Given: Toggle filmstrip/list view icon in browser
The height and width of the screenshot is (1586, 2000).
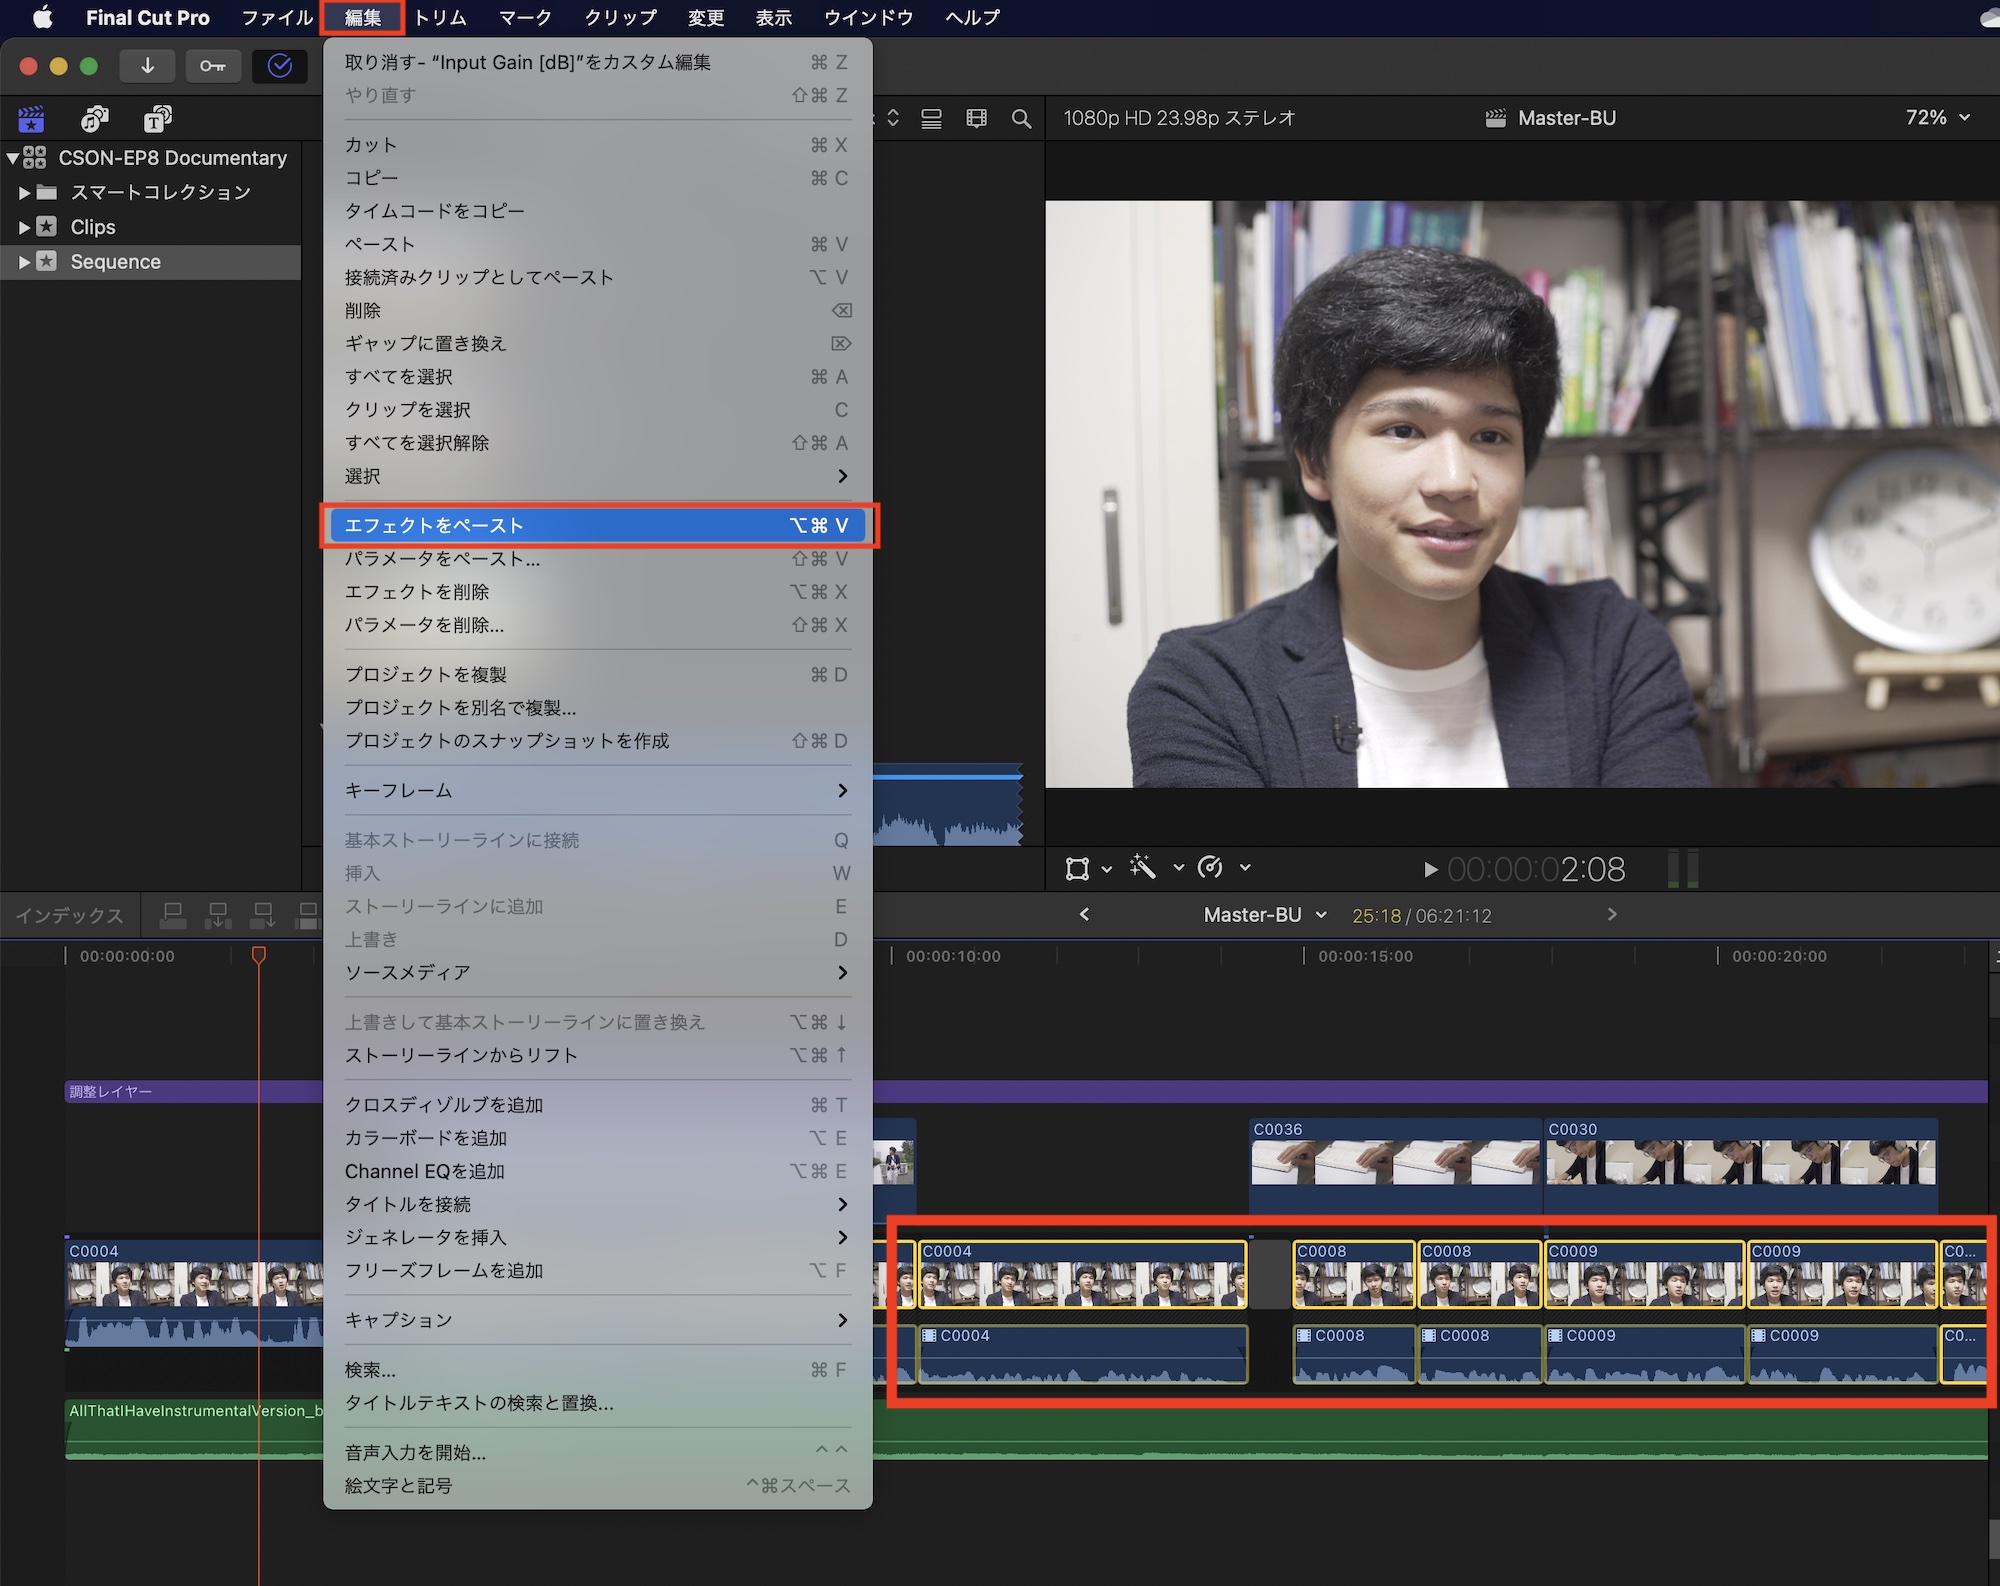Looking at the screenshot, I should (931, 119).
